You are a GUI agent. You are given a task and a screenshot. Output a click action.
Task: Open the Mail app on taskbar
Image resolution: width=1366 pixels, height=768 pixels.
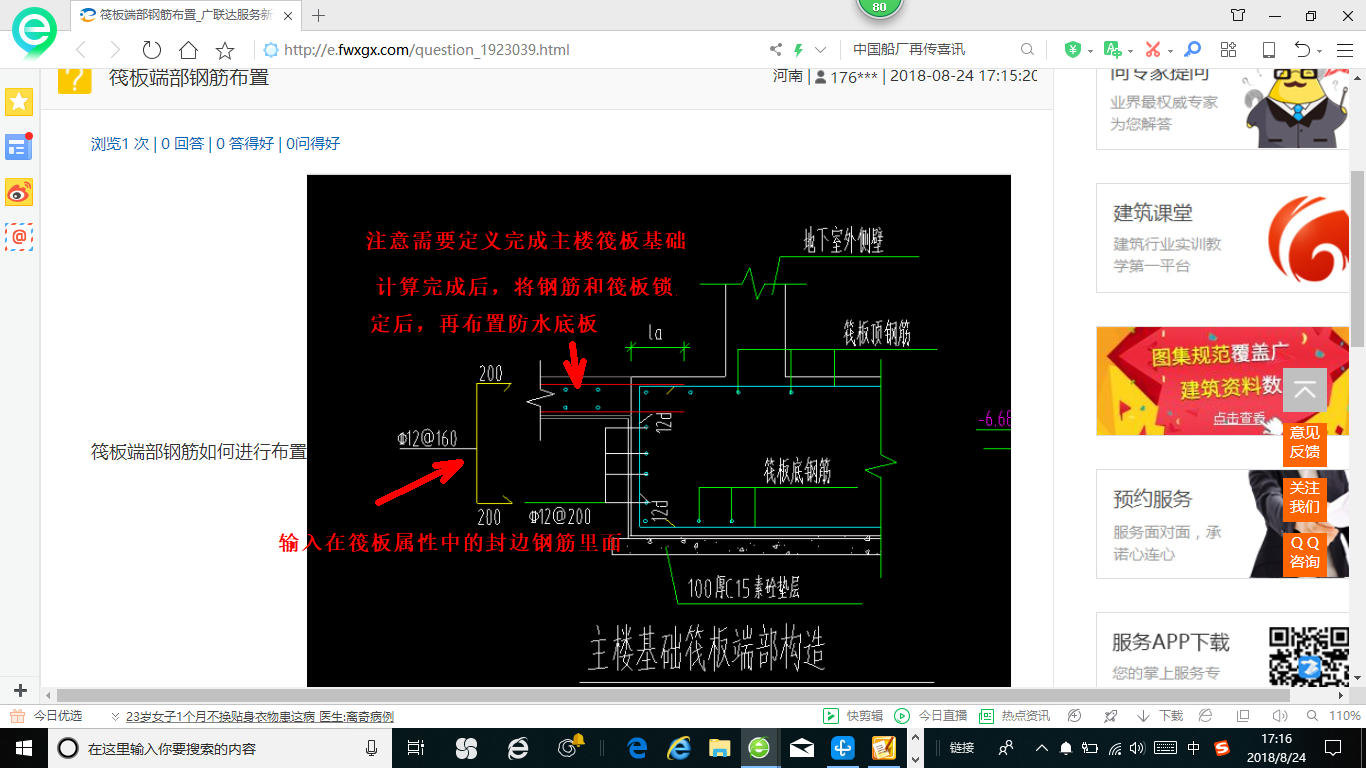point(801,748)
